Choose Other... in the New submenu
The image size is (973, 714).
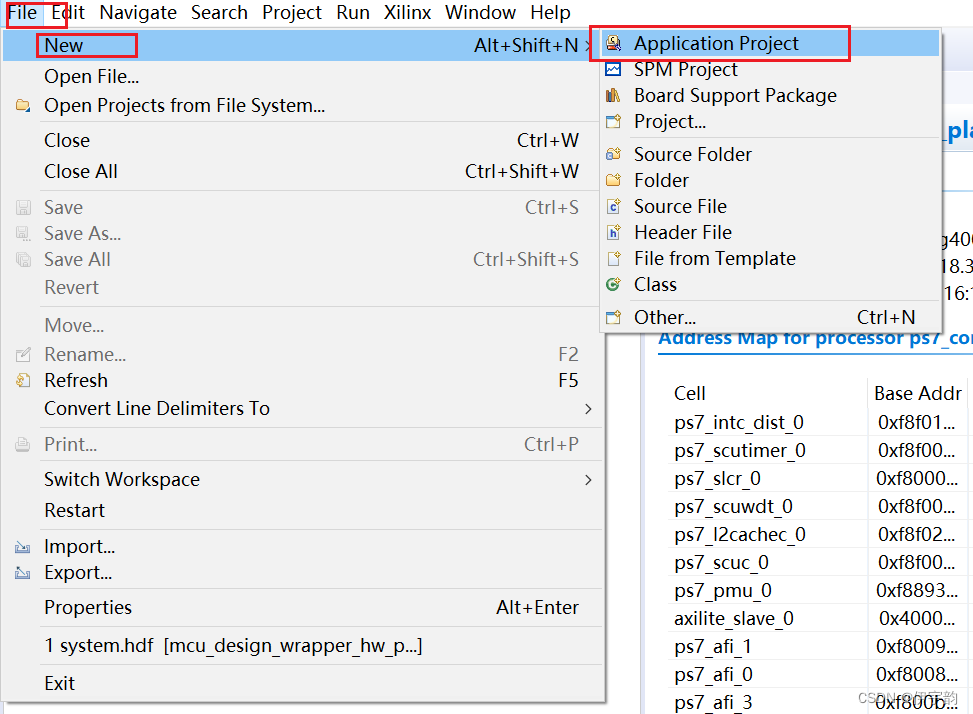(664, 318)
